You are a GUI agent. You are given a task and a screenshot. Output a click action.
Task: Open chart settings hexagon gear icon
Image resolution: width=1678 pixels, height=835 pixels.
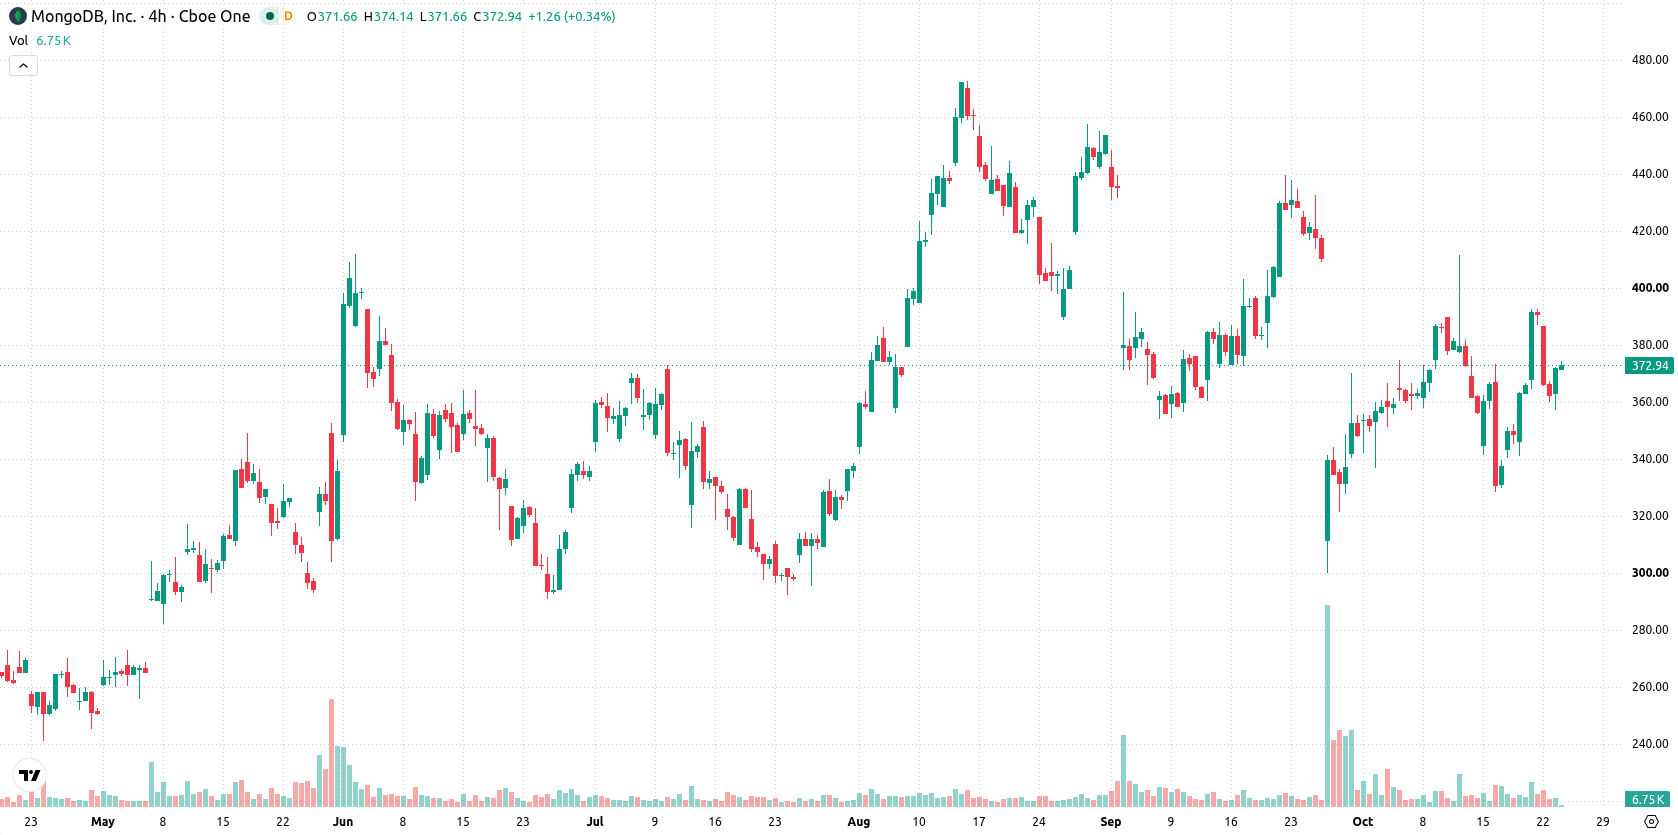coord(1651,822)
